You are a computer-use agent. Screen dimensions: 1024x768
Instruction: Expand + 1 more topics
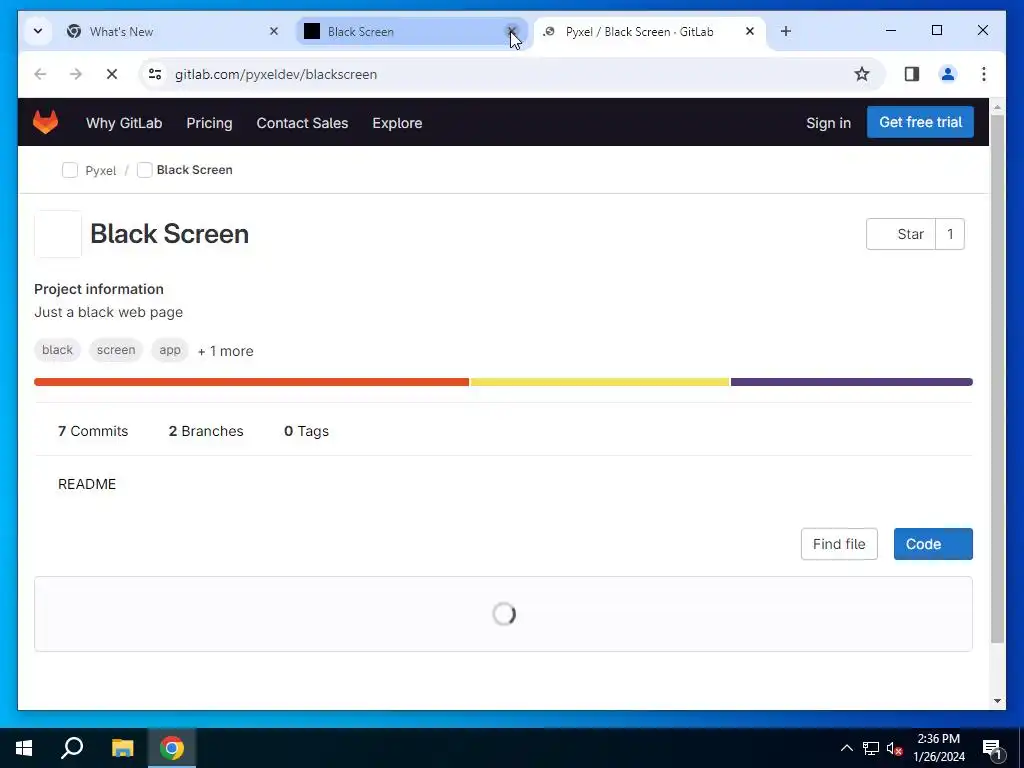click(x=225, y=351)
